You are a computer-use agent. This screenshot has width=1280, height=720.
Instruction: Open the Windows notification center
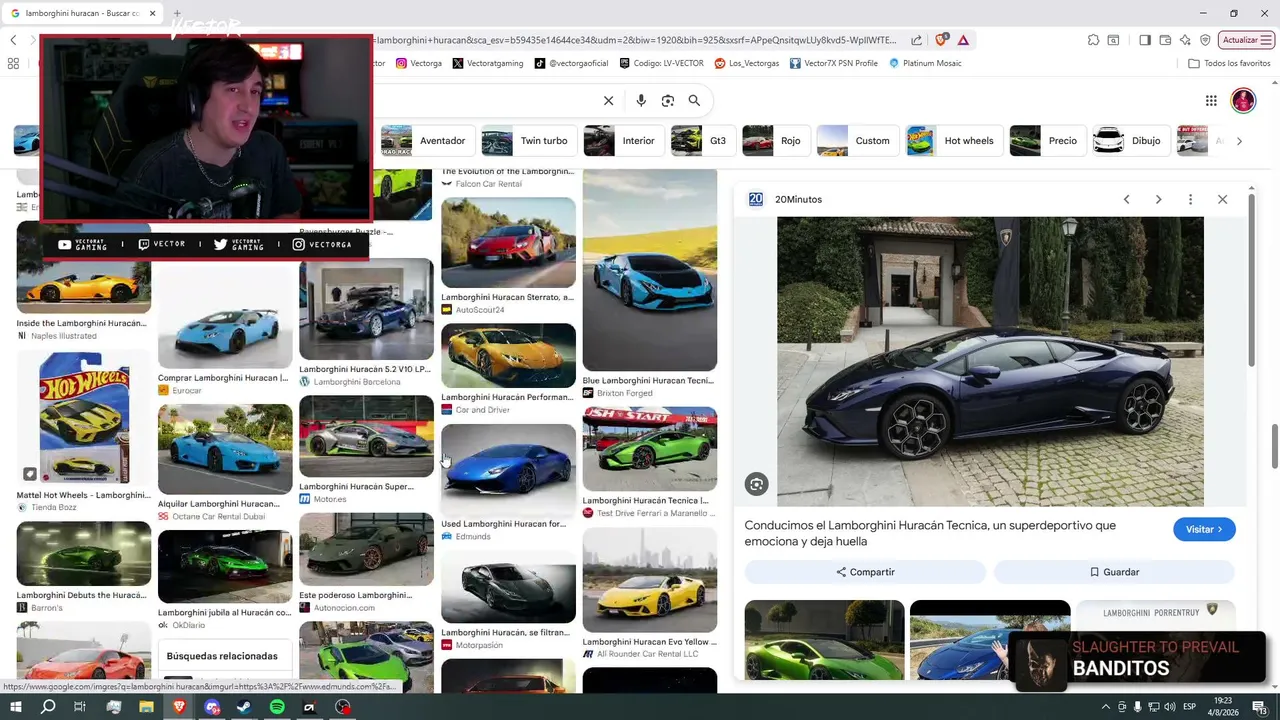pos(1262,707)
